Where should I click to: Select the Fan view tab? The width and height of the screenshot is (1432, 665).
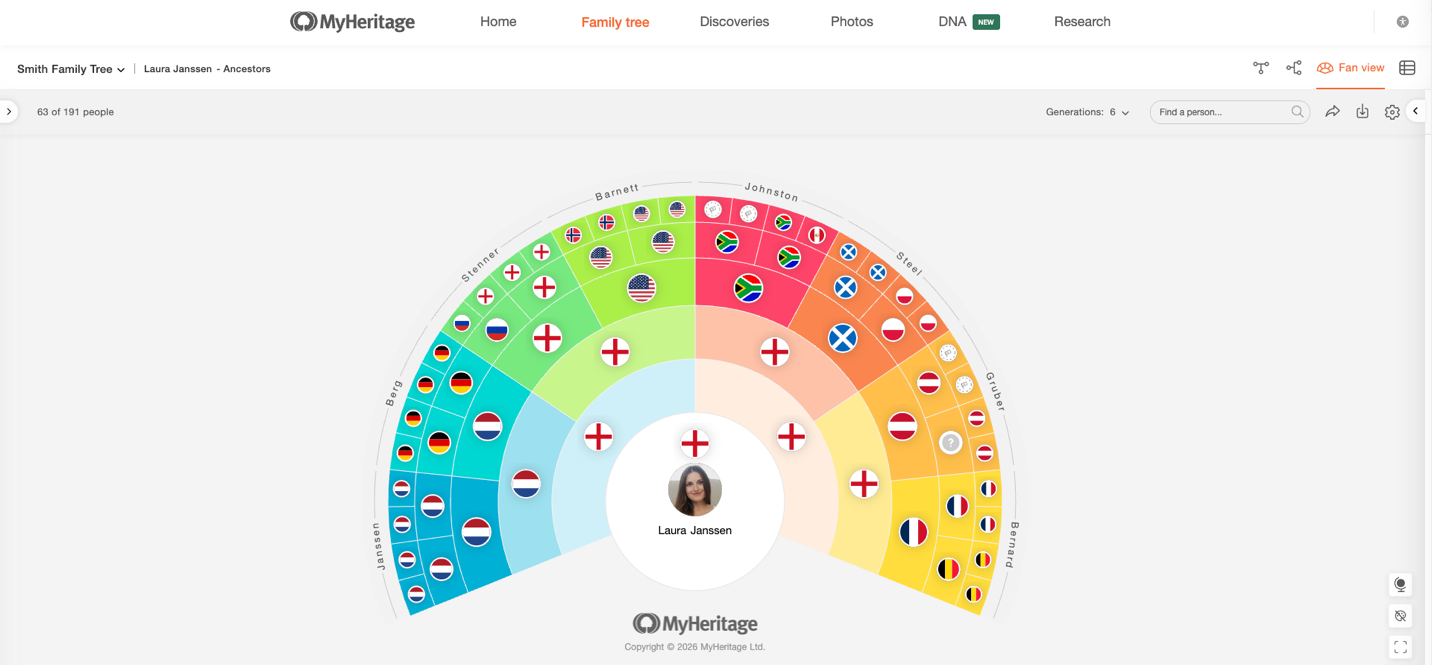[1351, 68]
